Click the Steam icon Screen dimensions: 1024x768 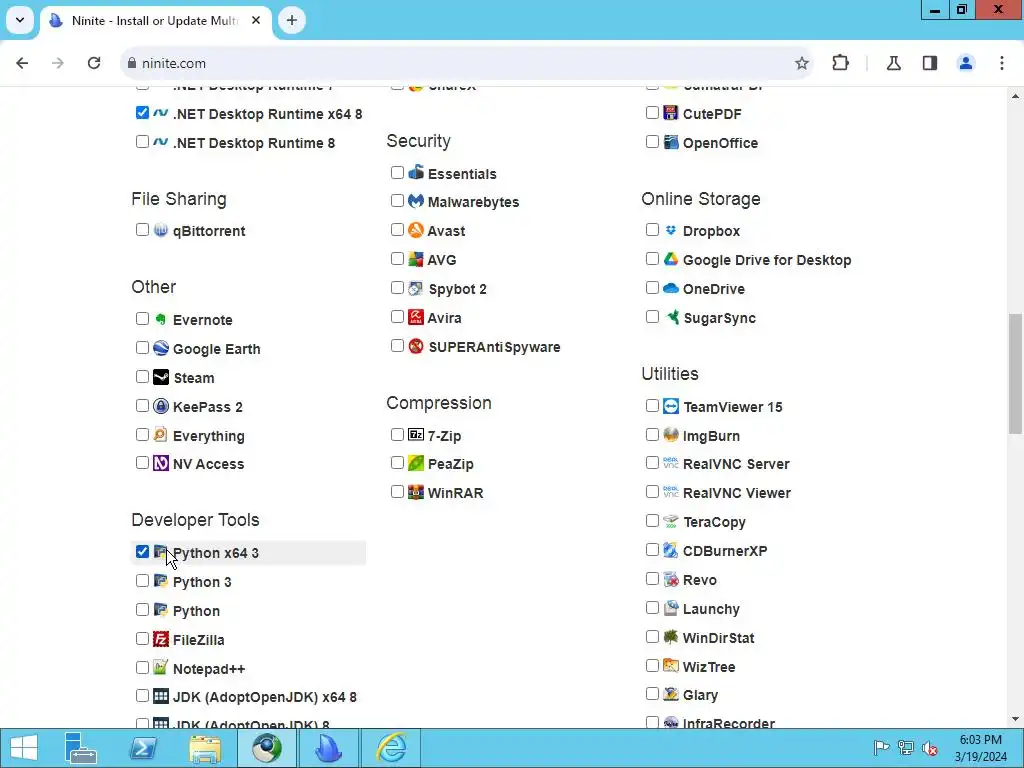click(x=161, y=377)
